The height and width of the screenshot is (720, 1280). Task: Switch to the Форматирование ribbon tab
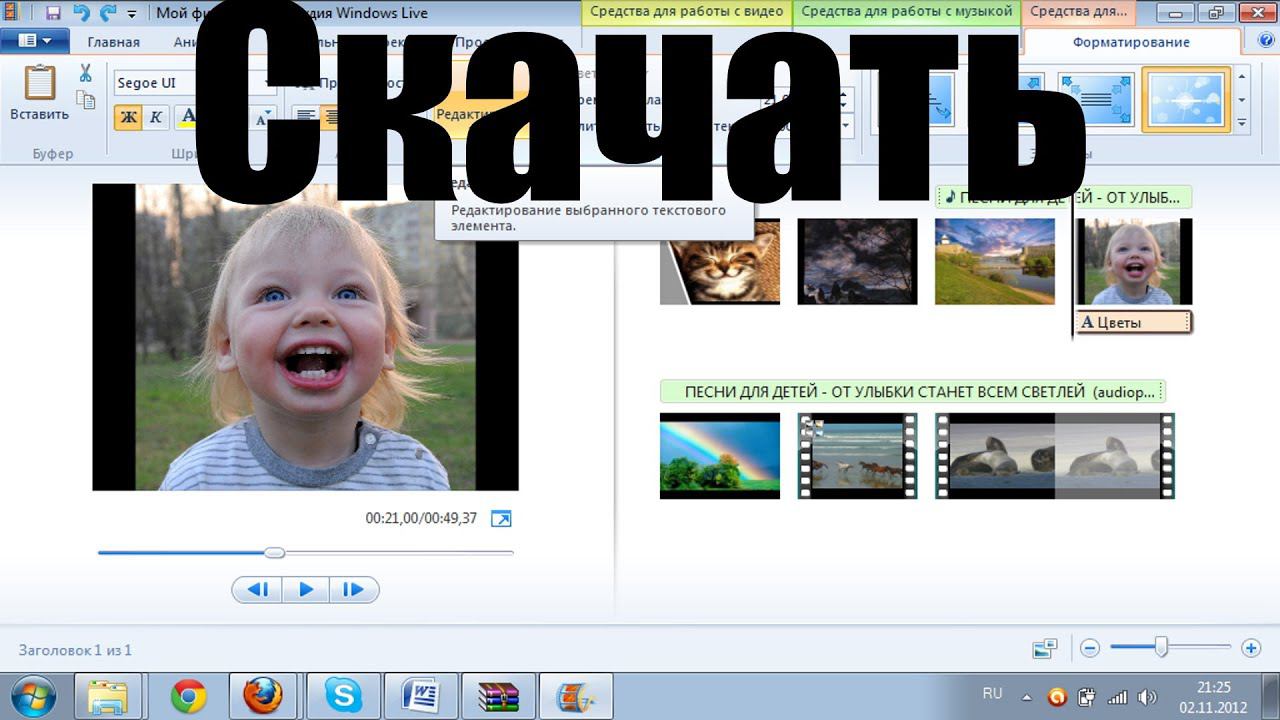1131,42
